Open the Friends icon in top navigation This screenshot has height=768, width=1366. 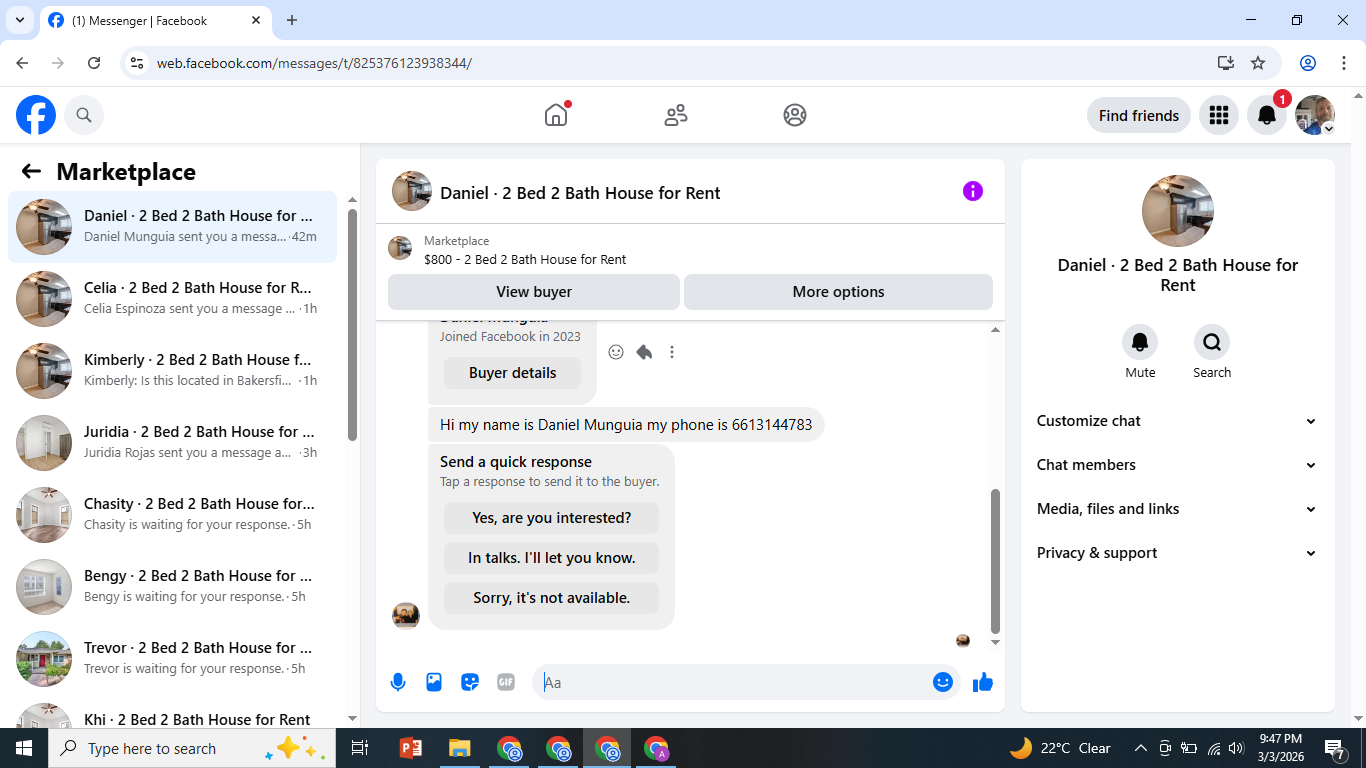(676, 115)
